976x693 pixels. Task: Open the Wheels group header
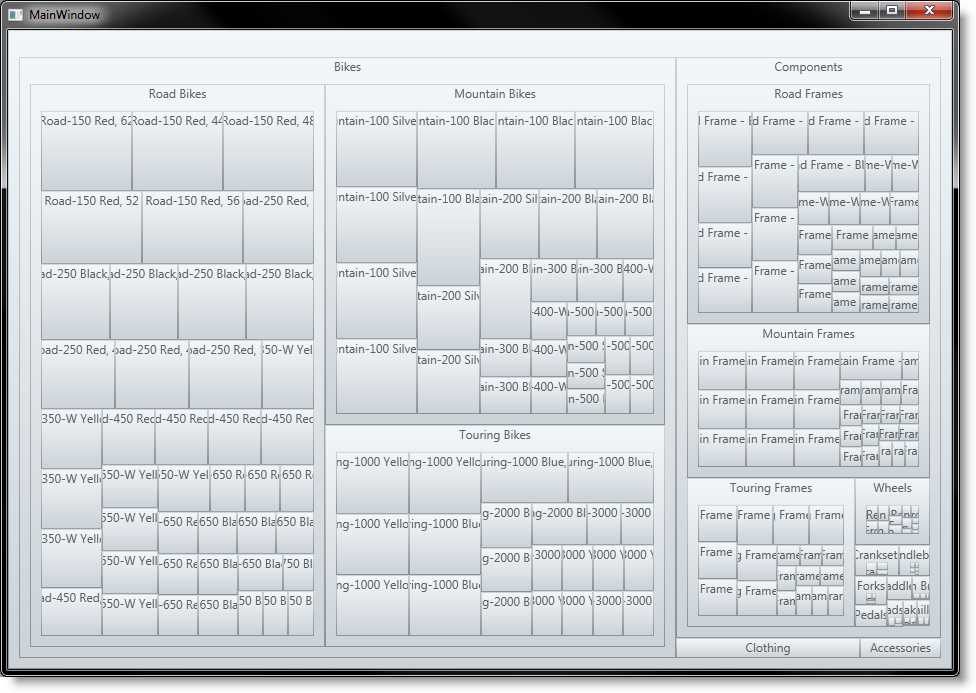pyautogui.click(x=892, y=488)
